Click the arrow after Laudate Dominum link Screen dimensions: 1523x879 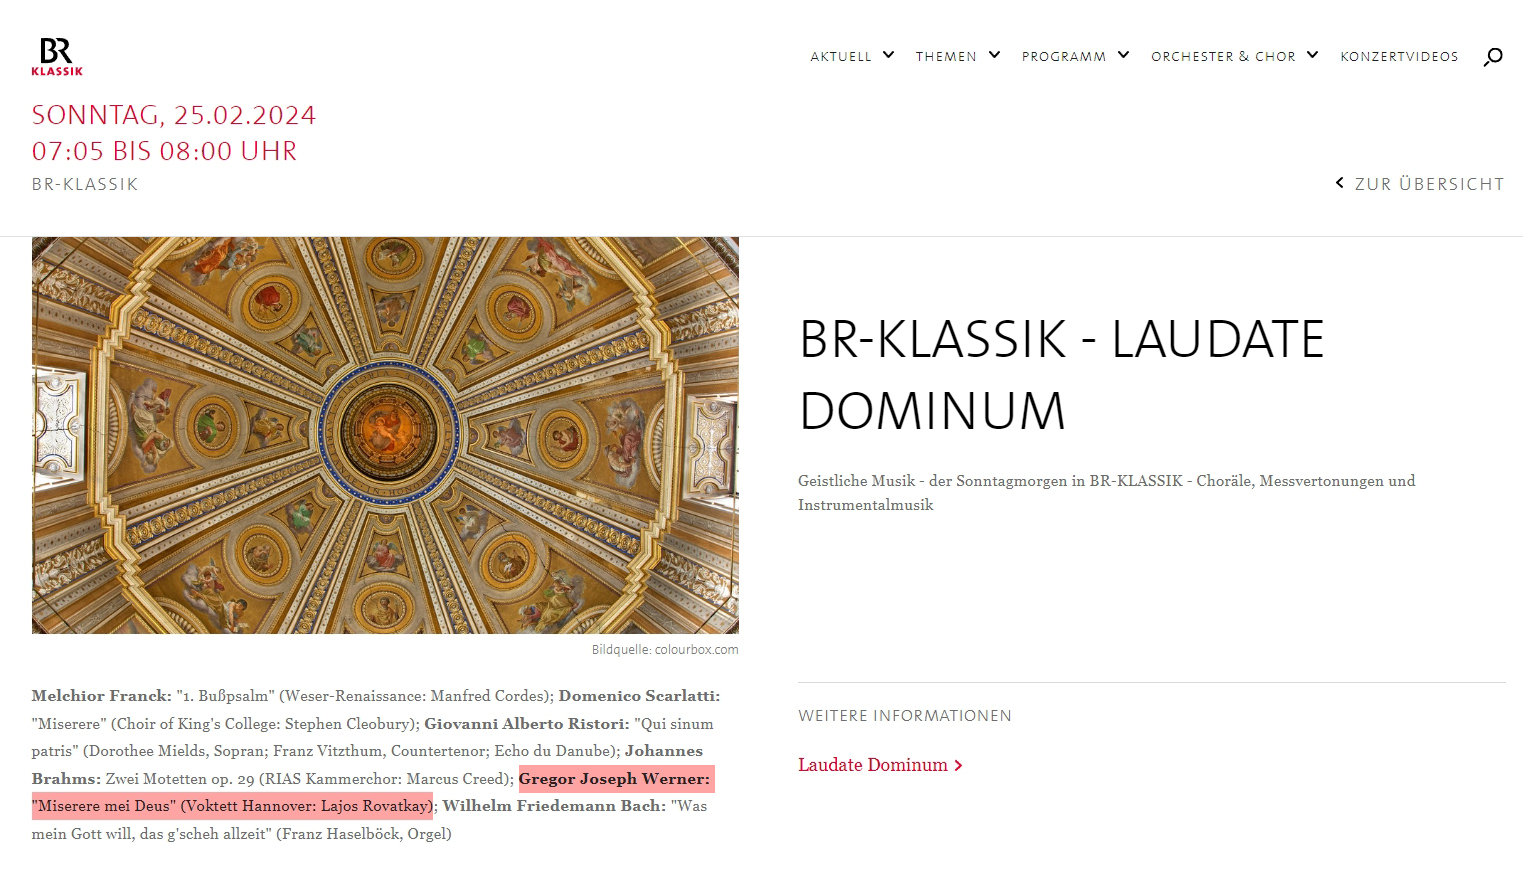point(958,766)
